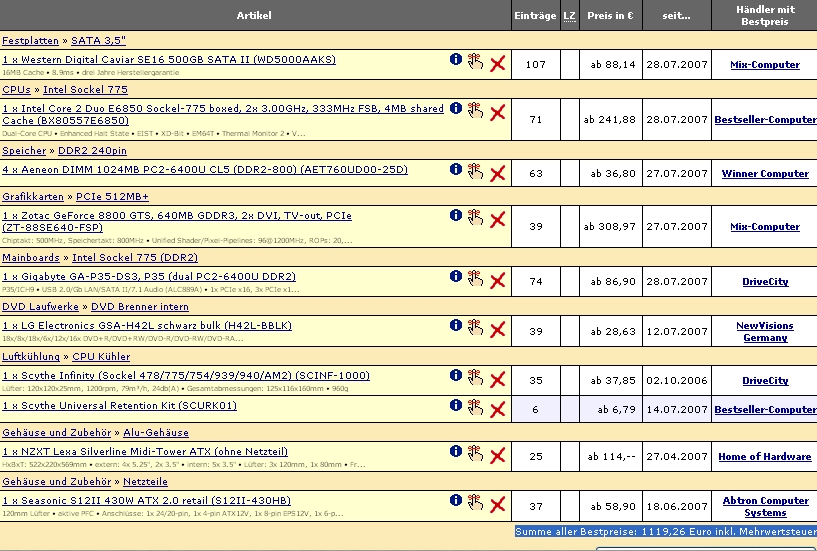Viewport: 817px width, 551px height.
Task: Remove Western Digital Caviar with red X
Action: tap(498, 64)
